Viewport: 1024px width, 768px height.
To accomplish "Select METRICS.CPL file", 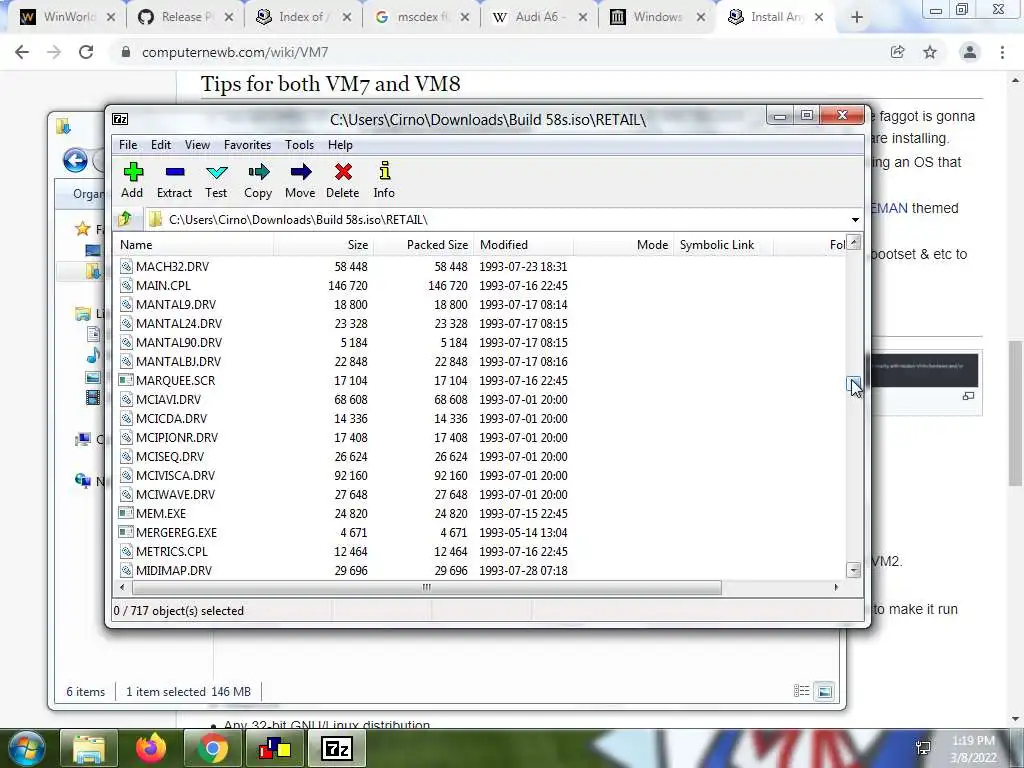I will pyautogui.click(x=172, y=551).
